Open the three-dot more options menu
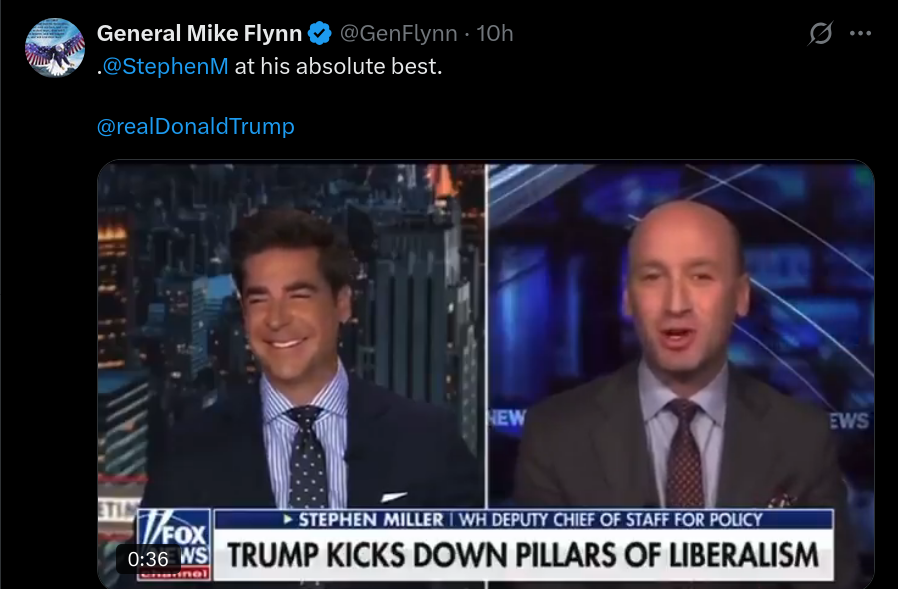Viewport: 898px width, 589px height. click(x=860, y=33)
